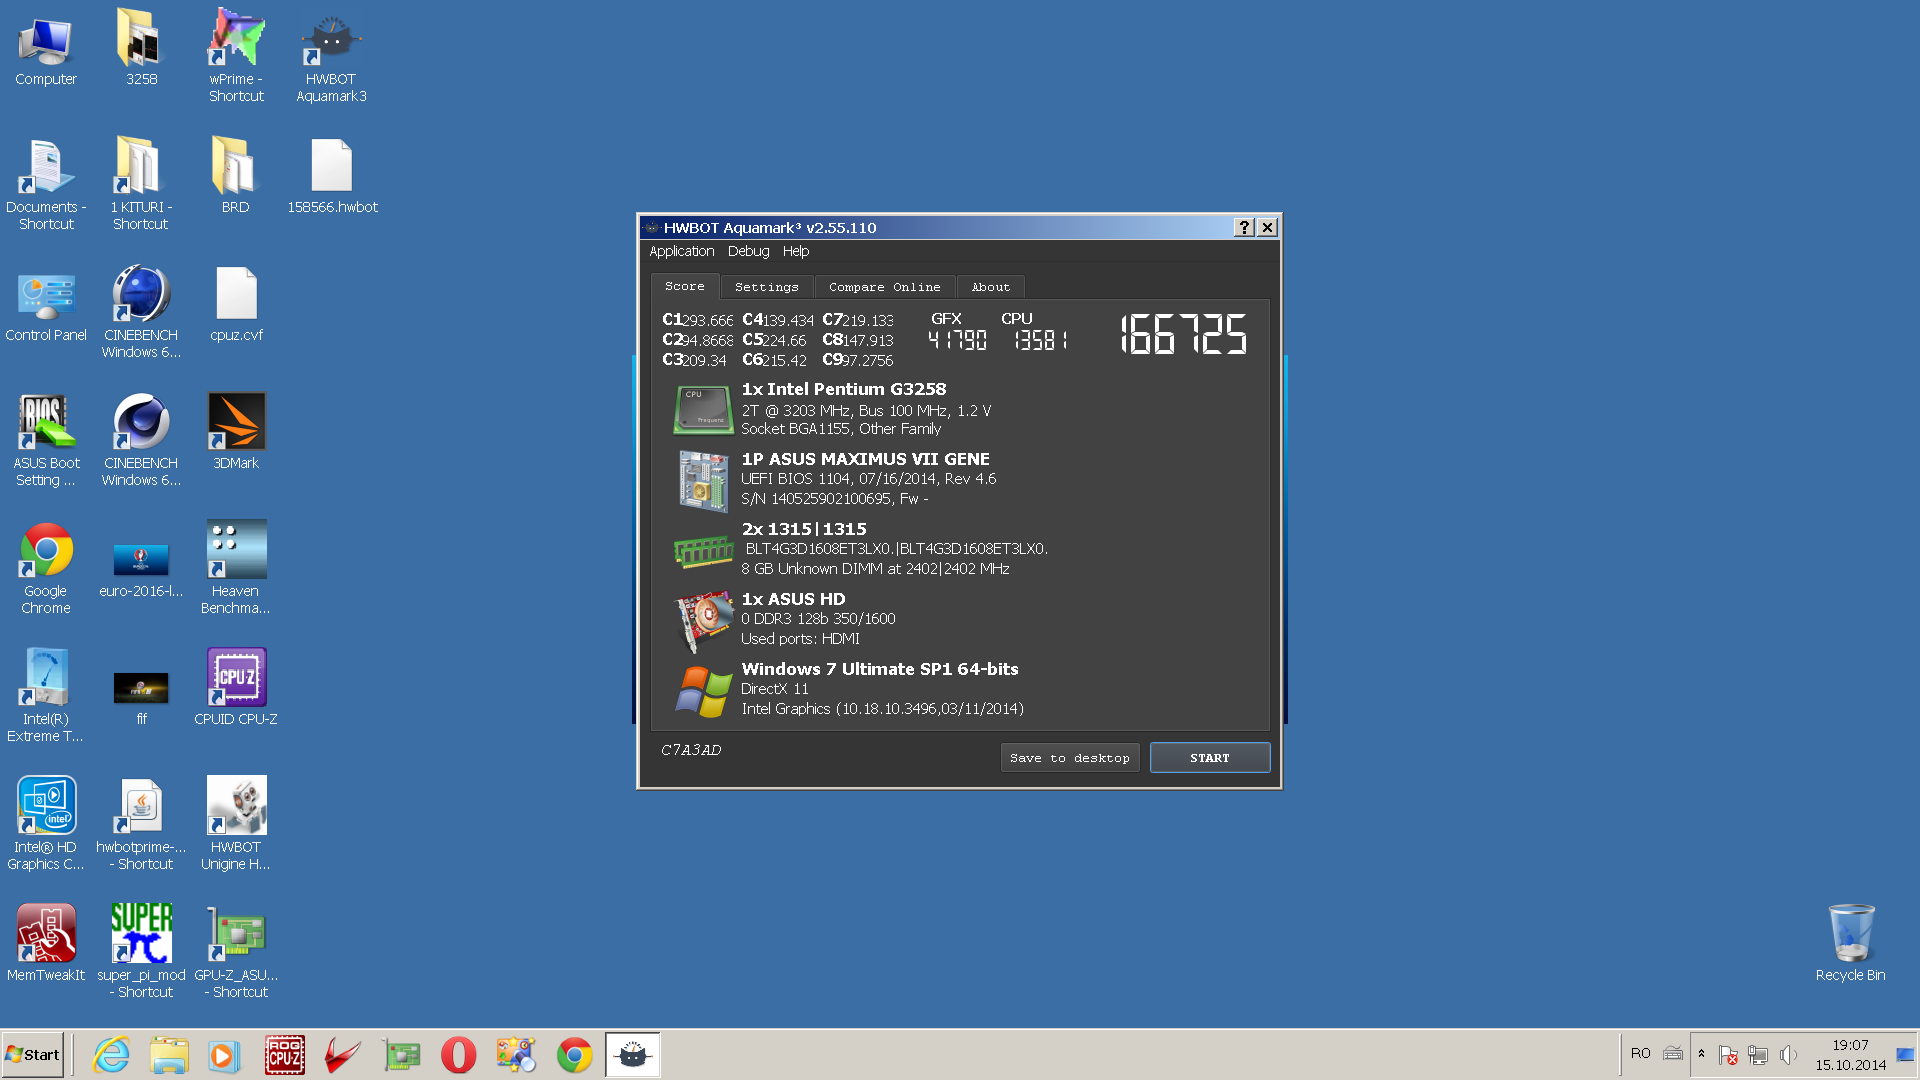1920x1080 pixels.
Task: Click the Windows logo in Aquamark
Action: coord(703,691)
